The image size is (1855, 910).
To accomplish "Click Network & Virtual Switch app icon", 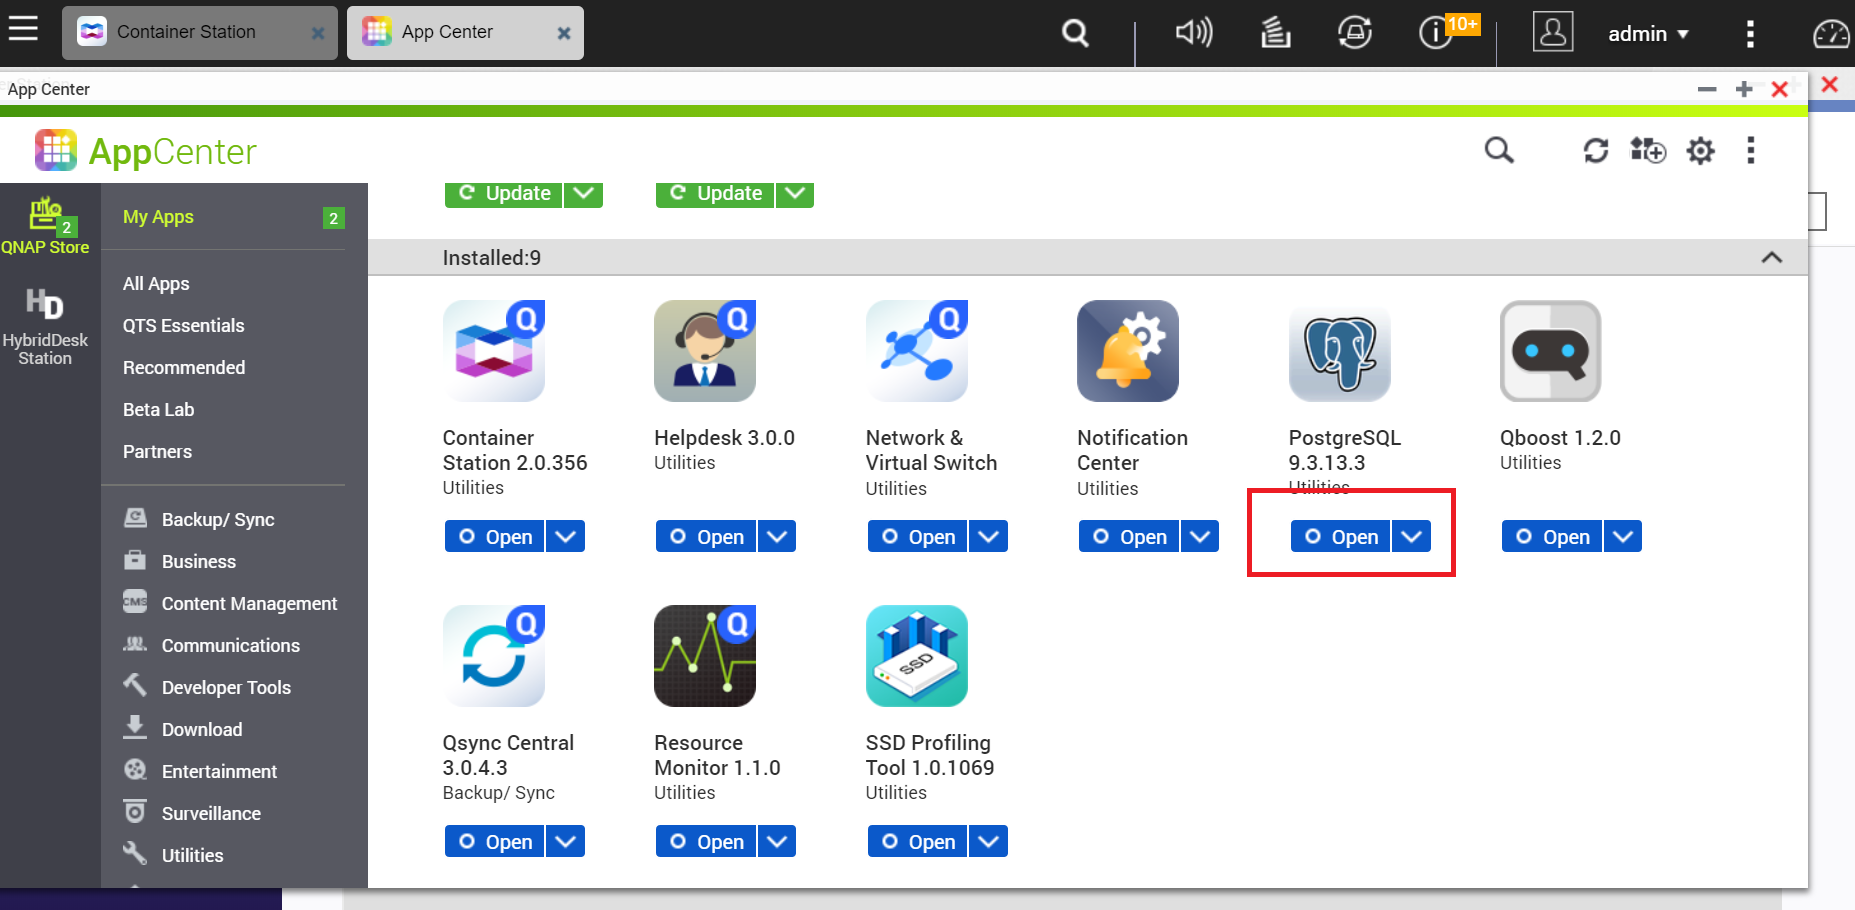I will click(x=917, y=351).
